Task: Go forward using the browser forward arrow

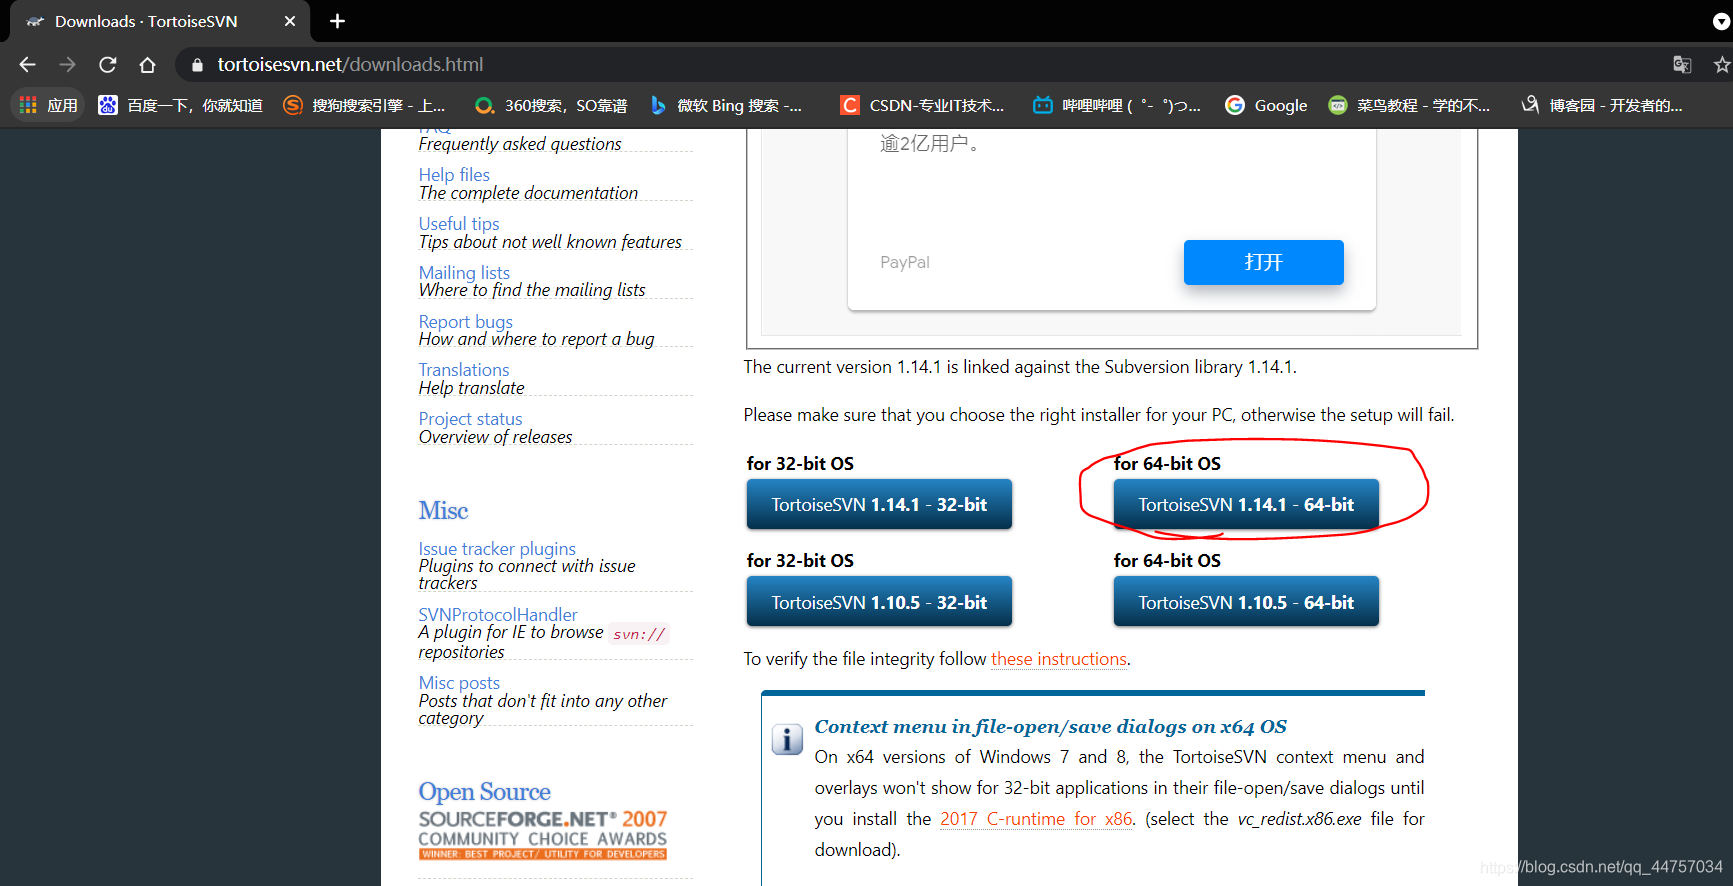Action: pos(67,65)
